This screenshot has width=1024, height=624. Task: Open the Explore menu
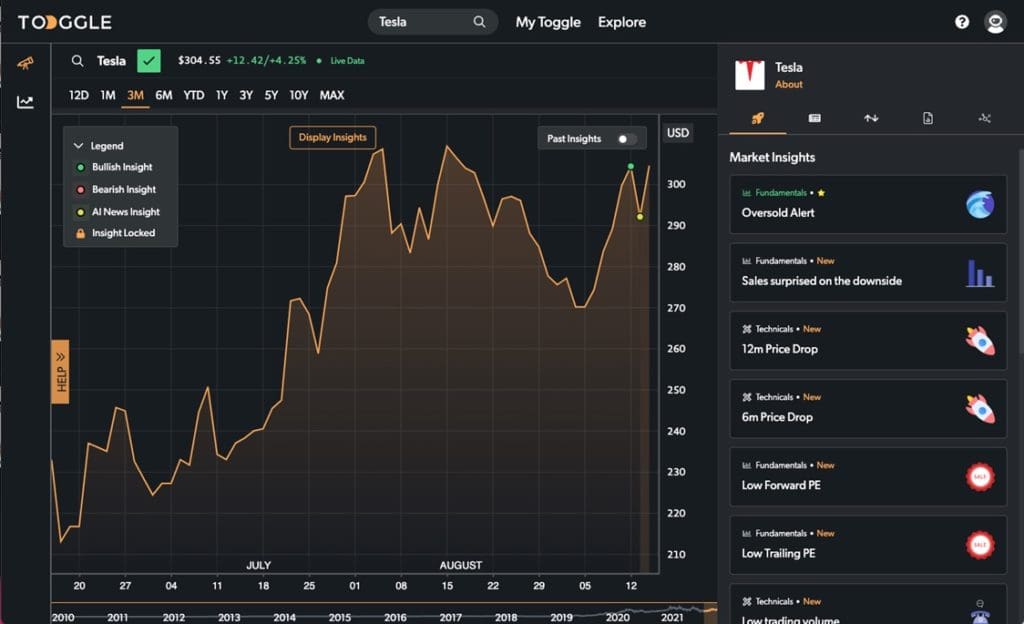[622, 22]
